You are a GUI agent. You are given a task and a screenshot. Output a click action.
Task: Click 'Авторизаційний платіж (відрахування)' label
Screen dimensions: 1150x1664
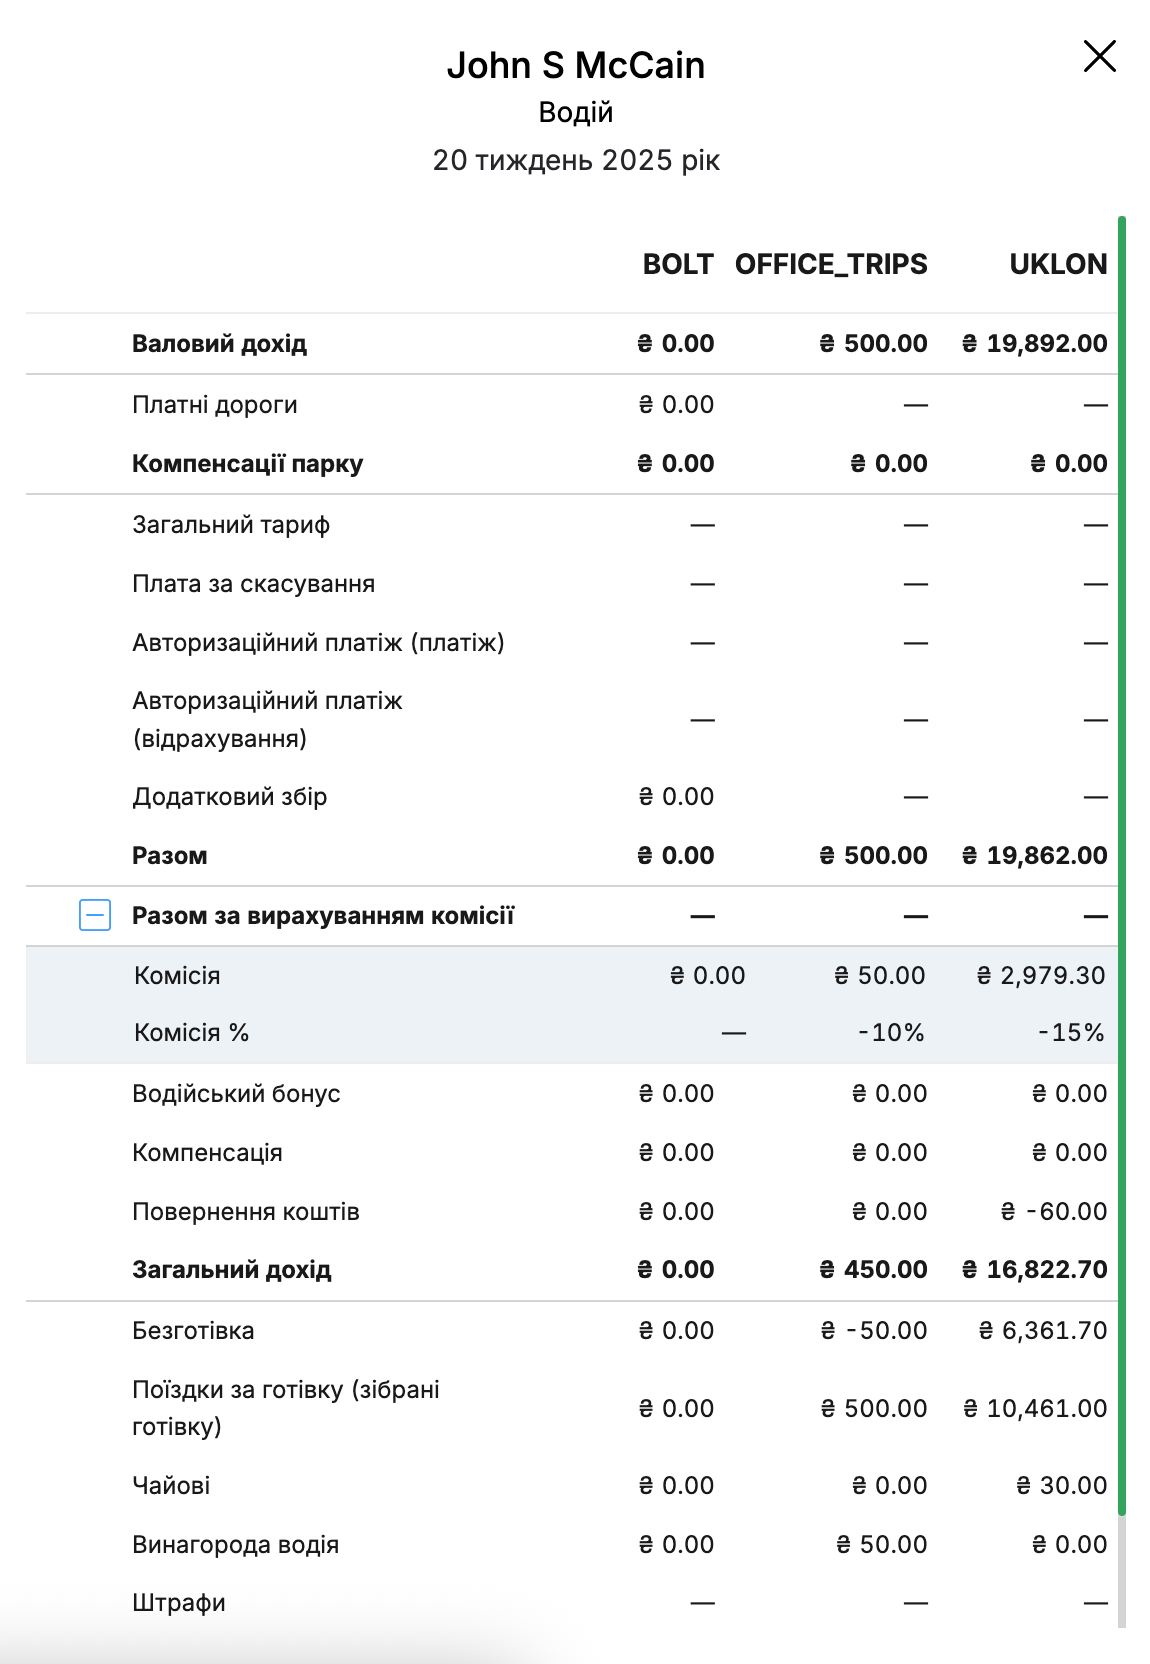click(x=267, y=720)
